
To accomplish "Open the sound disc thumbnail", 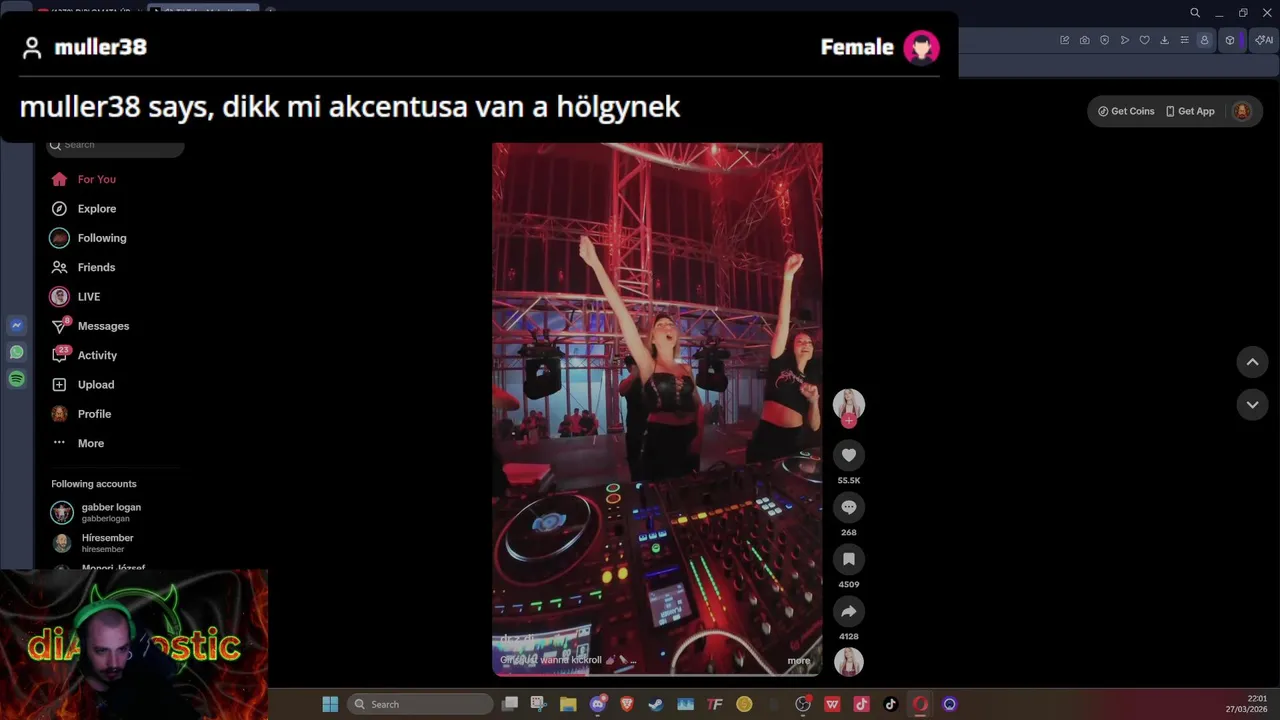I will pos(849,662).
